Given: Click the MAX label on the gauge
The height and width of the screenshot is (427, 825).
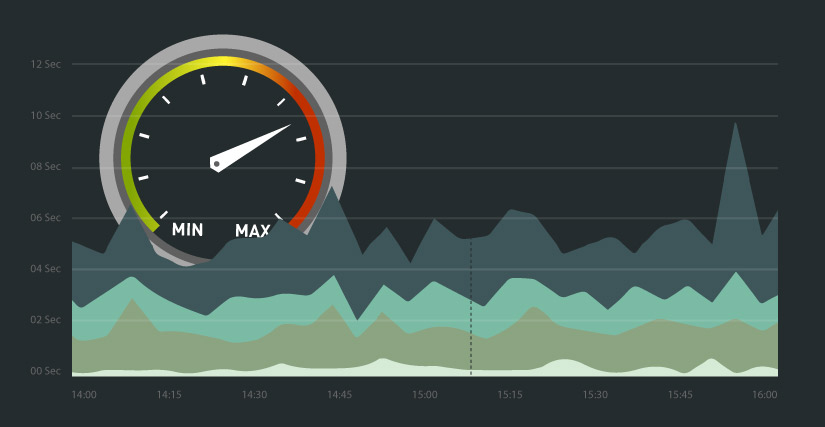Looking at the screenshot, I should click(252, 231).
